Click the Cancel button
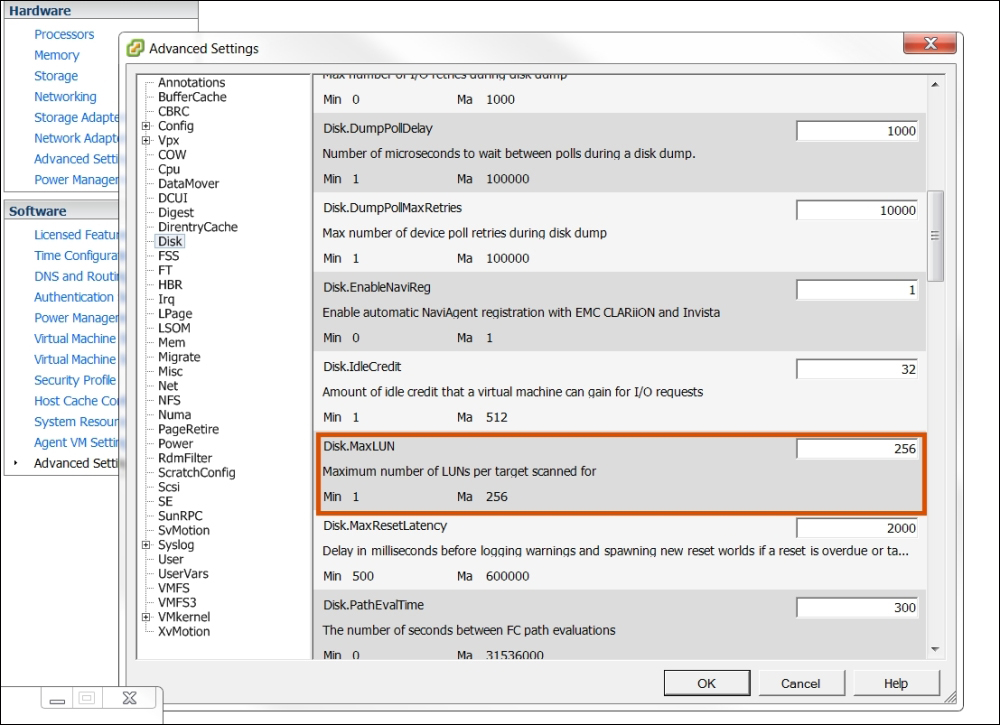This screenshot has height=725, width=1000. point(801,684)
